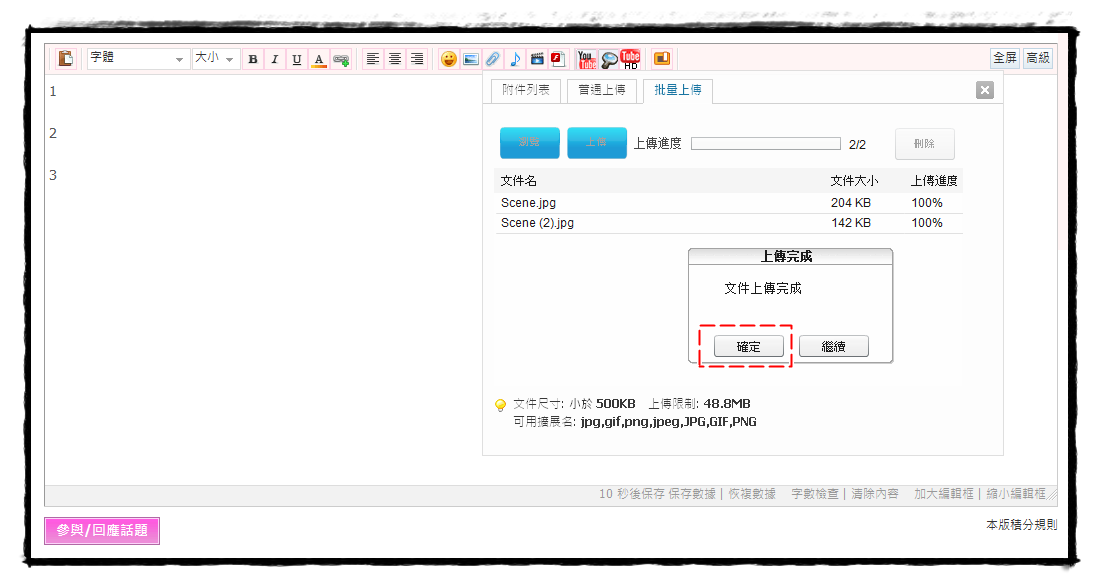Viewport: 1101px width, 588px height.
Task: Toggle underline formatting
Action: click(297, 59)
